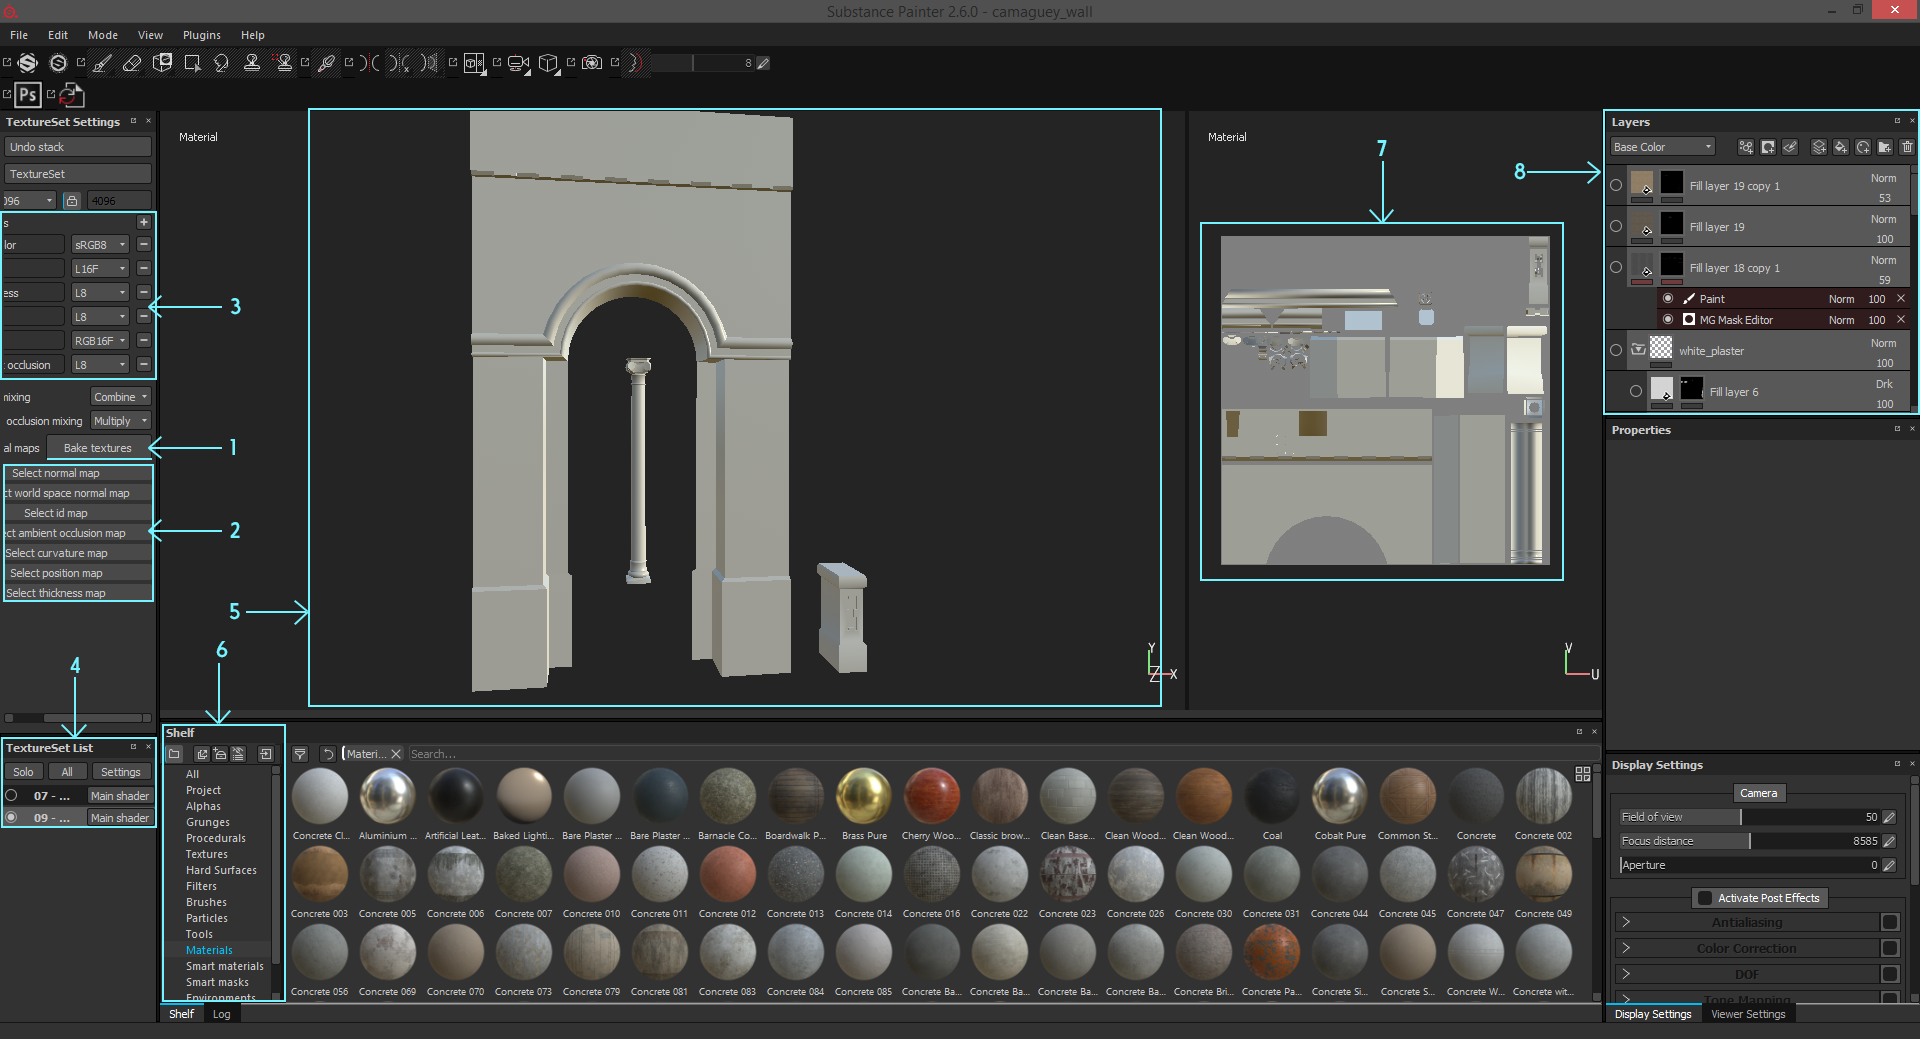Click the Shelf folder view icon
Viewport: 1920px width, 1039px height.
(175, 754)
